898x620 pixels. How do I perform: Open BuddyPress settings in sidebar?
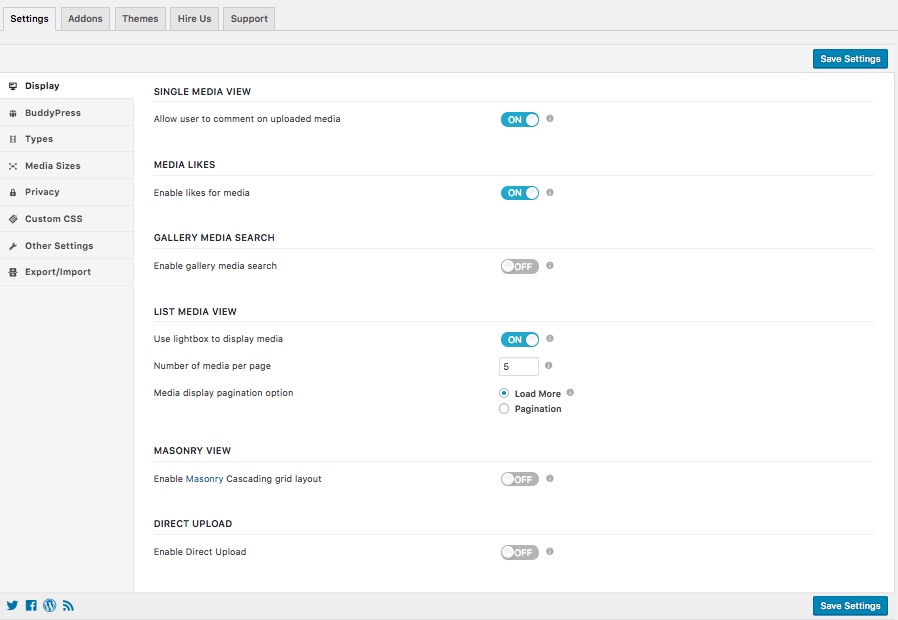pos(52,113)
